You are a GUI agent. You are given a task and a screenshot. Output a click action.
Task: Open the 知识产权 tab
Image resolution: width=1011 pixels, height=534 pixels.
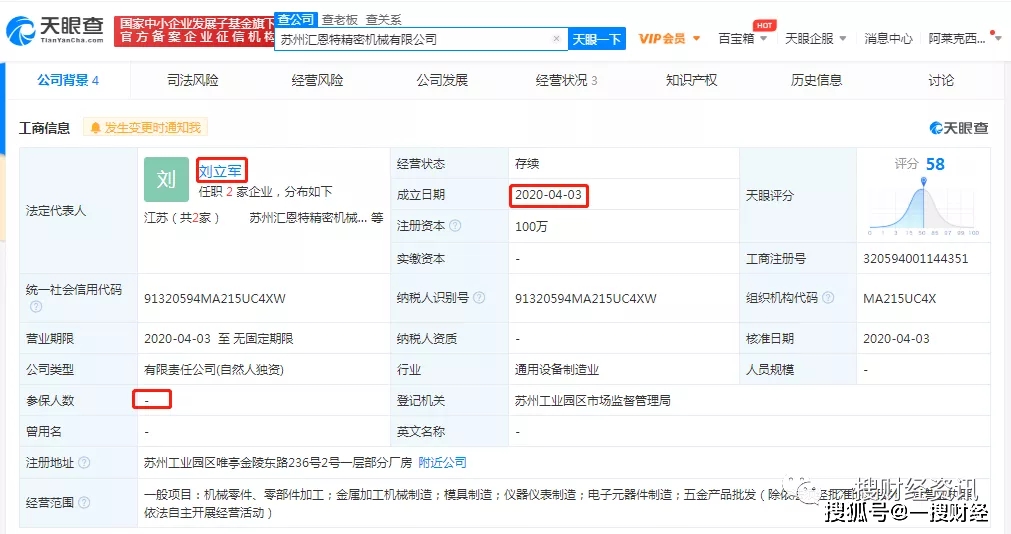[691, 80]
